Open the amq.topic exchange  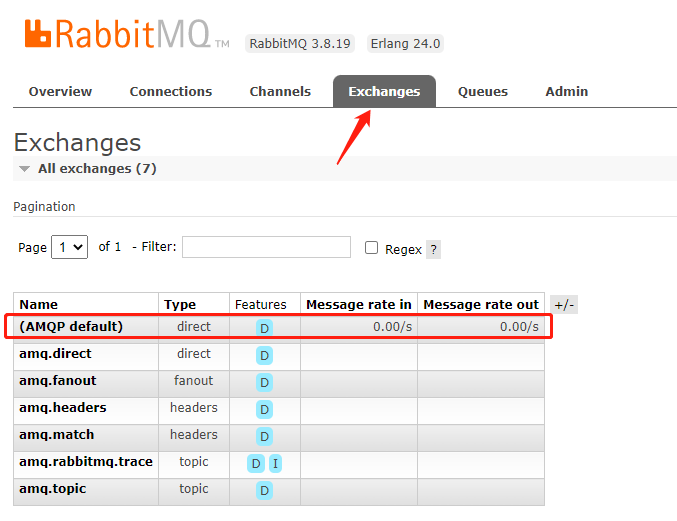pyautogui.click(x=53, y=488)
